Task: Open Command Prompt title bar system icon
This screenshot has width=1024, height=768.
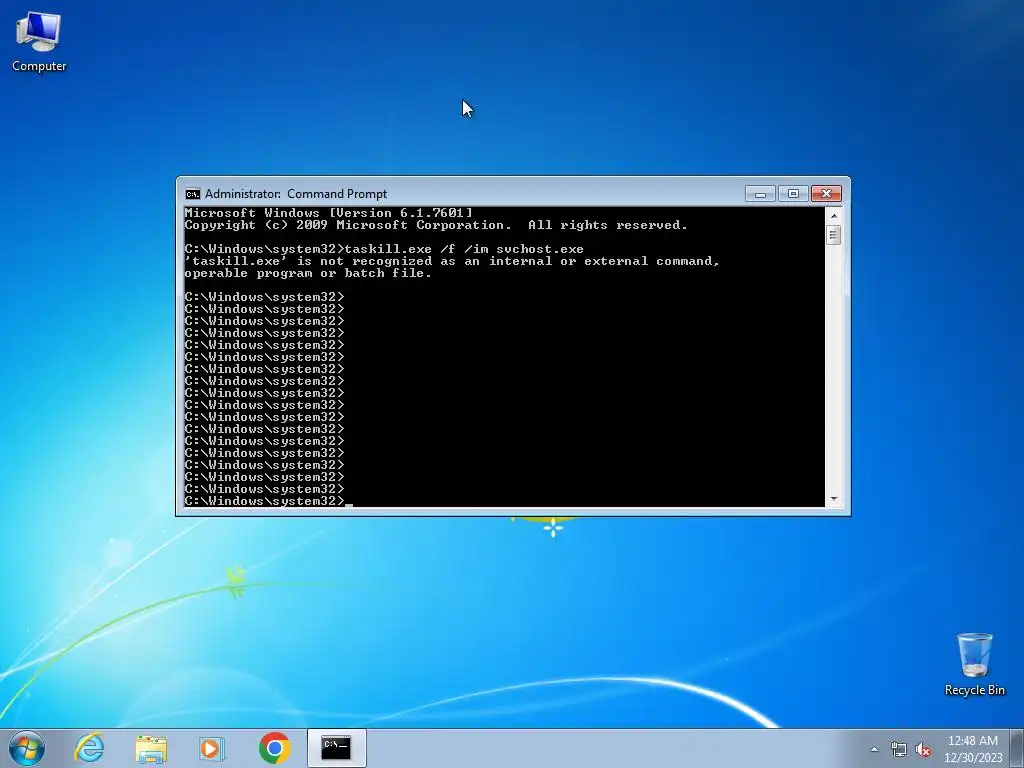Action: pos(192,194)
